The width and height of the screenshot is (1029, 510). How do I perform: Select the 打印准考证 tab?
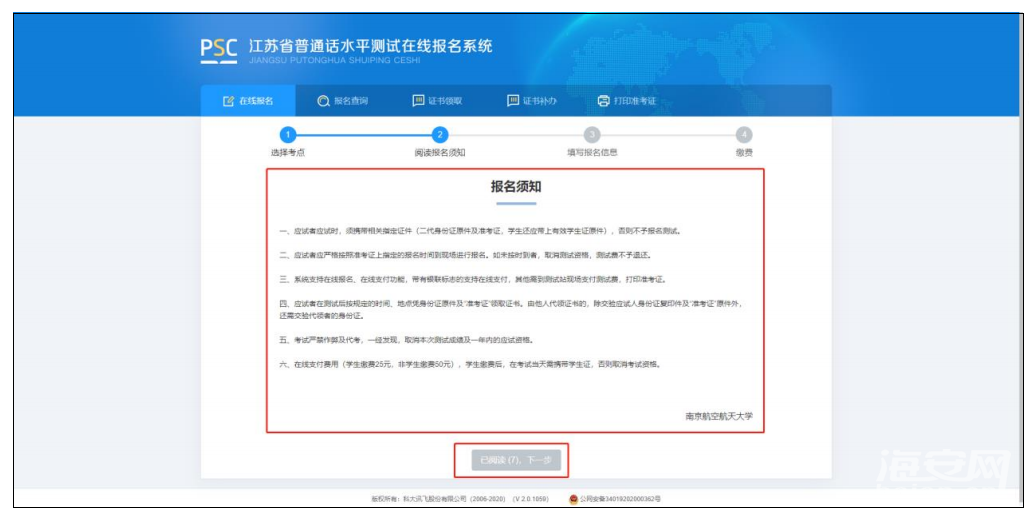627,101
